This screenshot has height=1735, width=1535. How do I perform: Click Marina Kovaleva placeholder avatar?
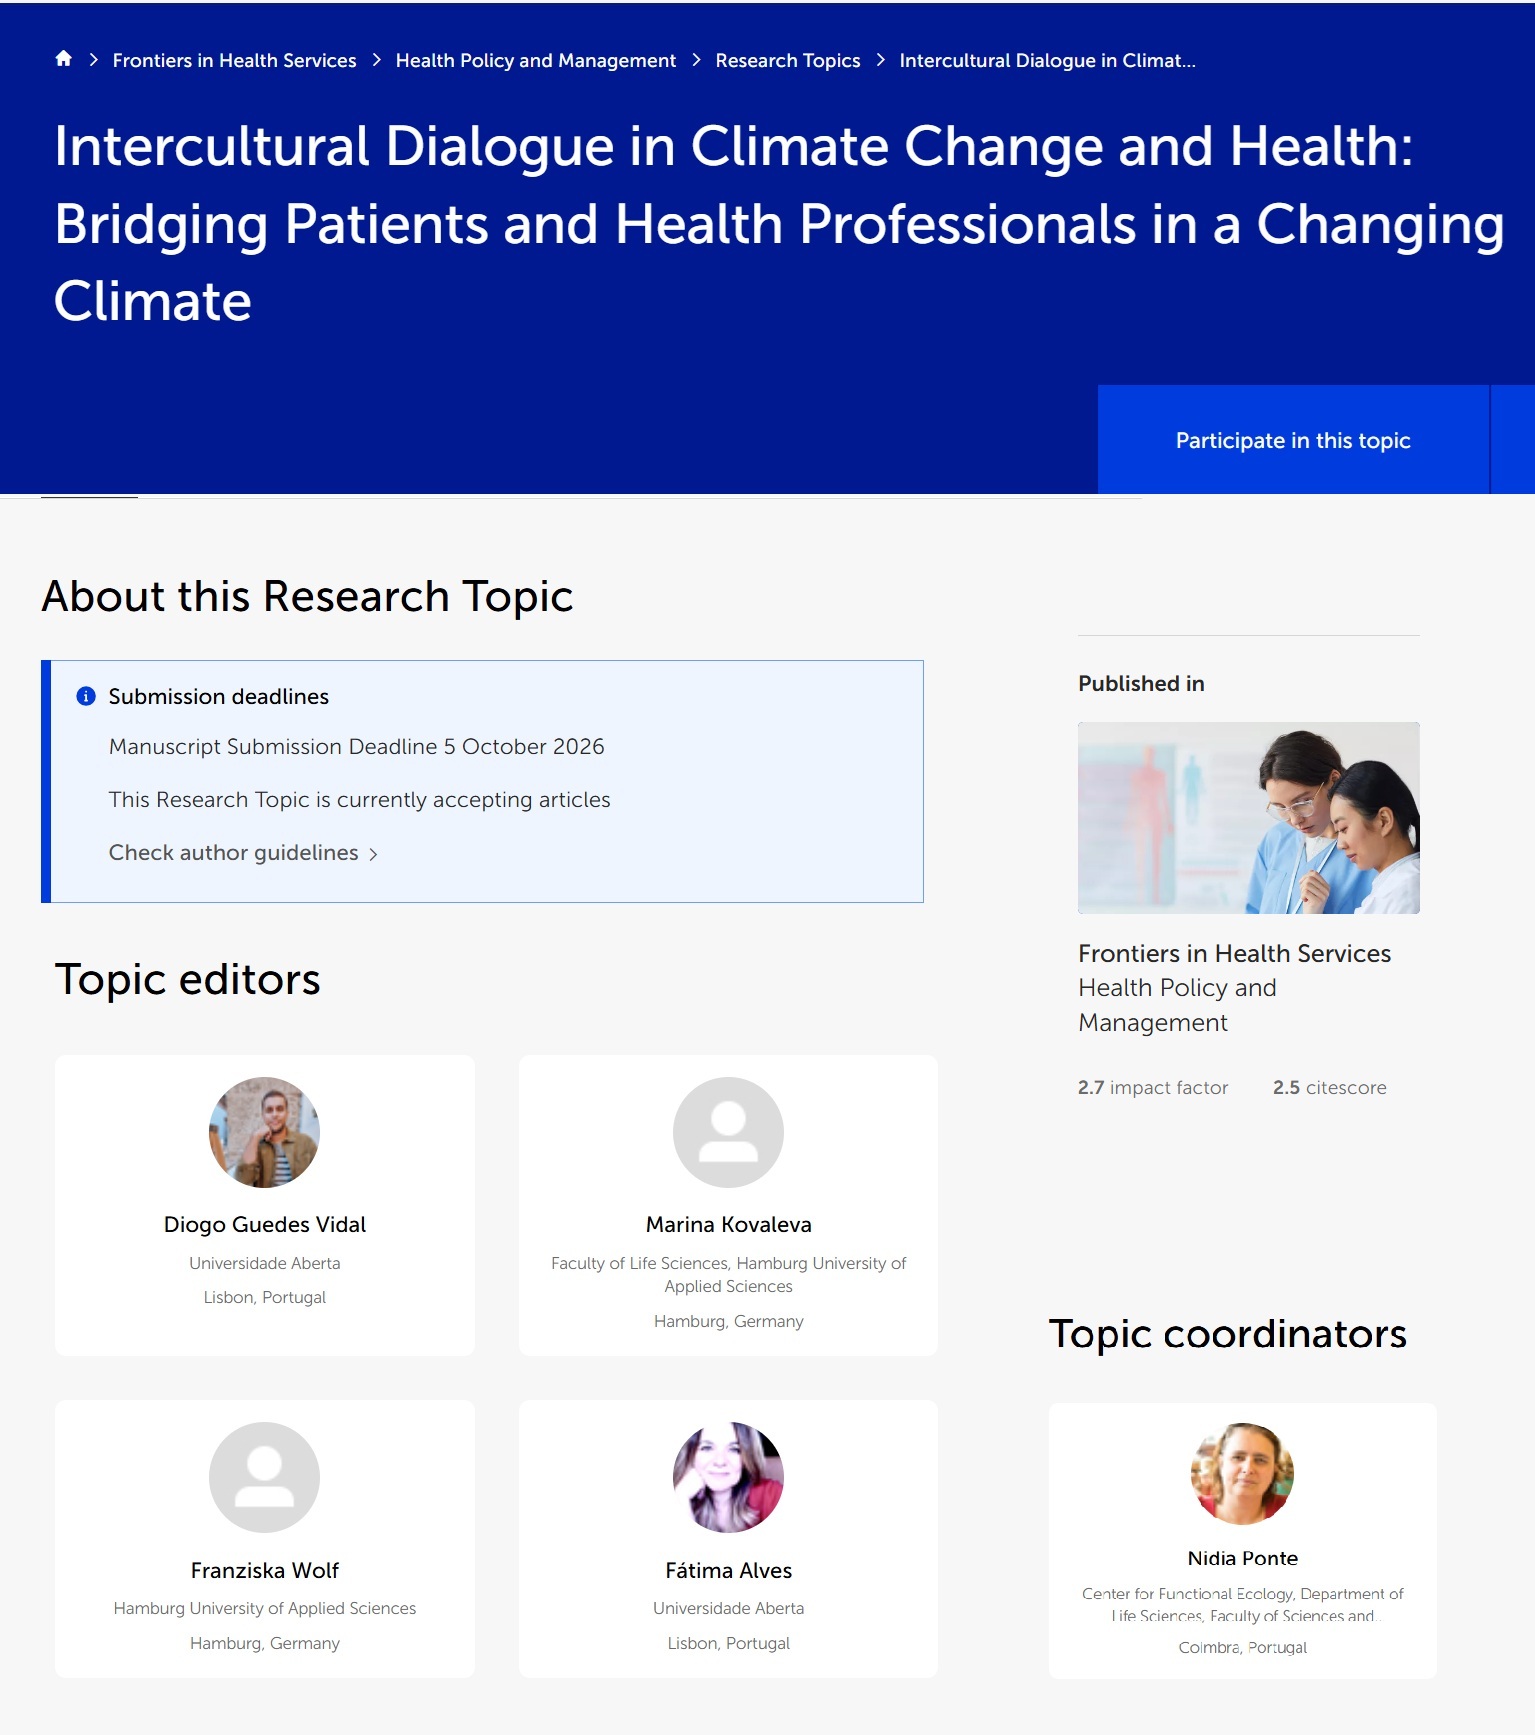tap(728, 1132)
